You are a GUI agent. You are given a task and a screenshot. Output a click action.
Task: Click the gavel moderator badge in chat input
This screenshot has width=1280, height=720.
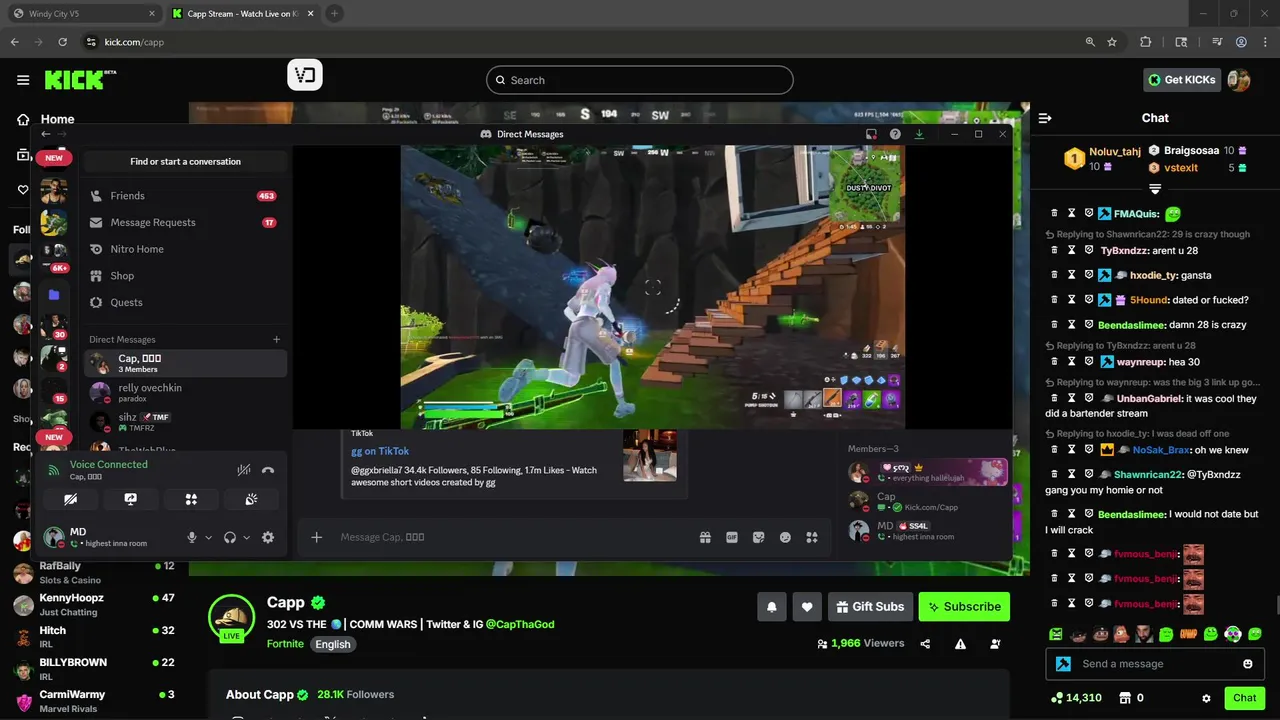pyautogui.click(x=1063, y=664)
